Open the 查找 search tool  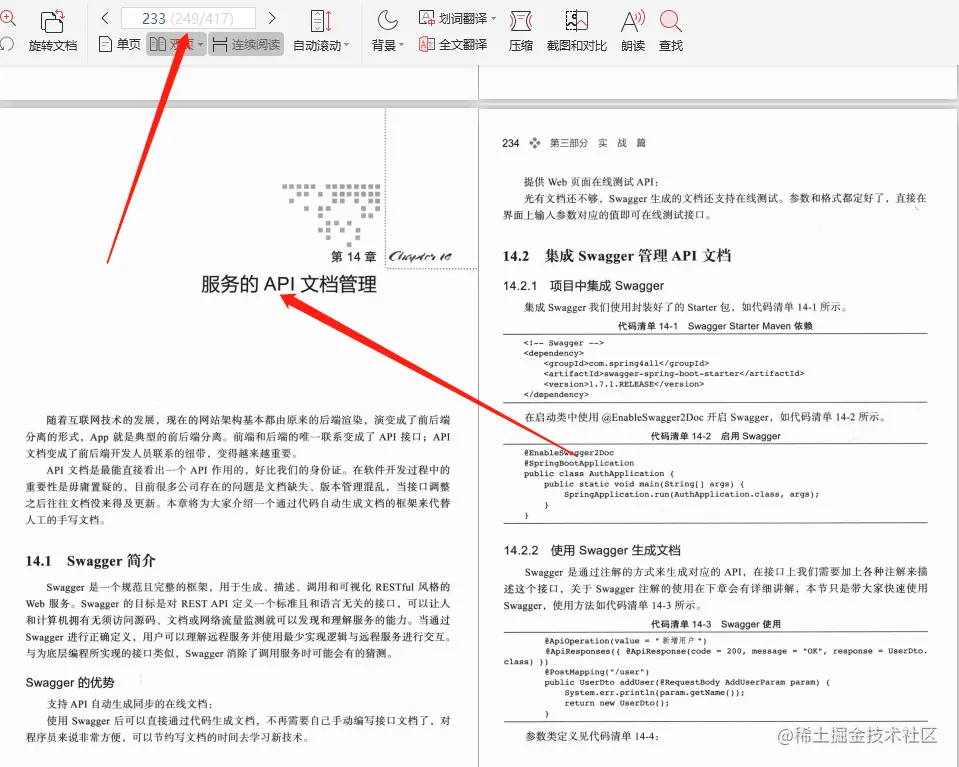[671, 31]
